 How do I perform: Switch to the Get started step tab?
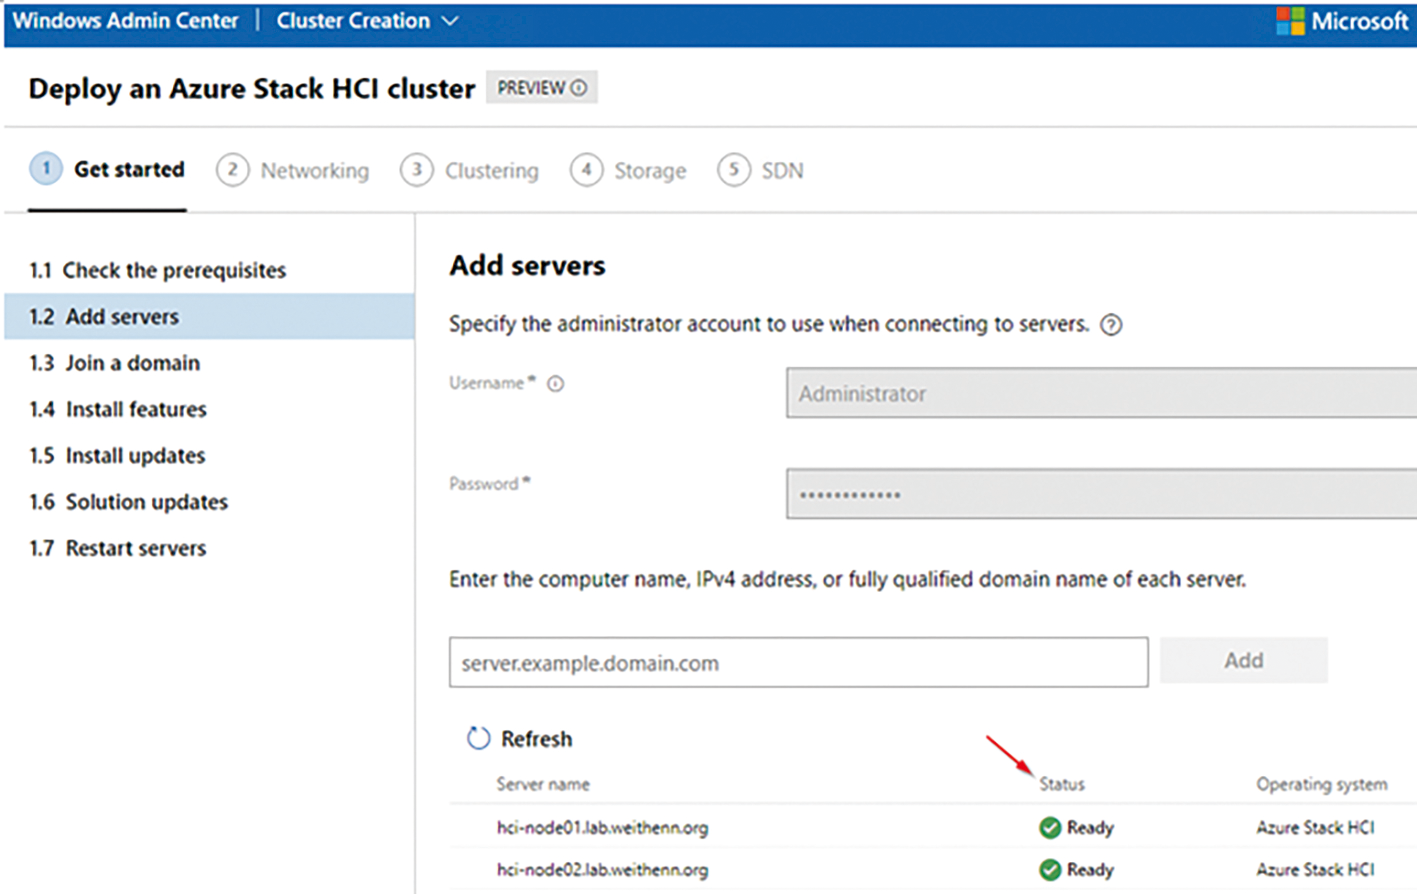[108, 169]
